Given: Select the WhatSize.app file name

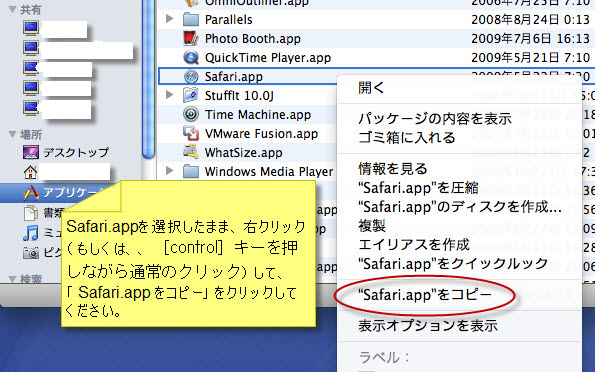Looking at the screenshot, I should tap(244, 153).
